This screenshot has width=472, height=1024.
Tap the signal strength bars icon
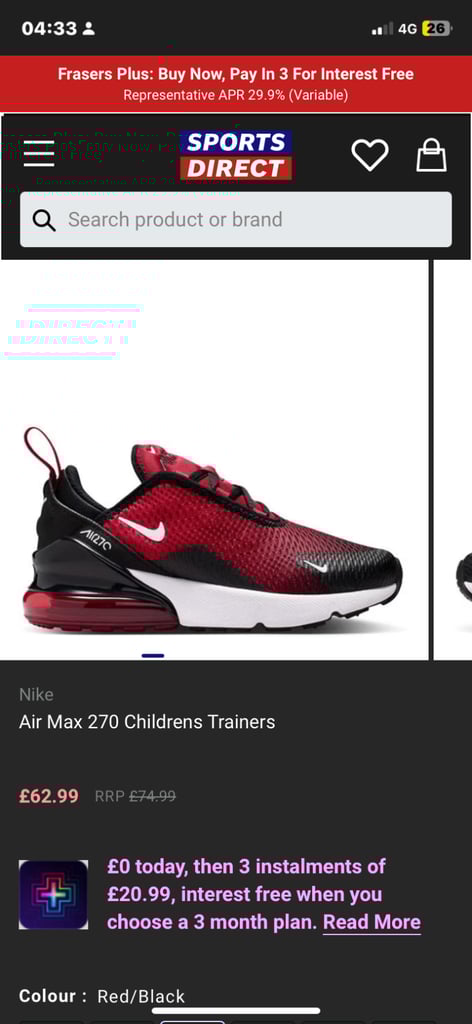383,29
